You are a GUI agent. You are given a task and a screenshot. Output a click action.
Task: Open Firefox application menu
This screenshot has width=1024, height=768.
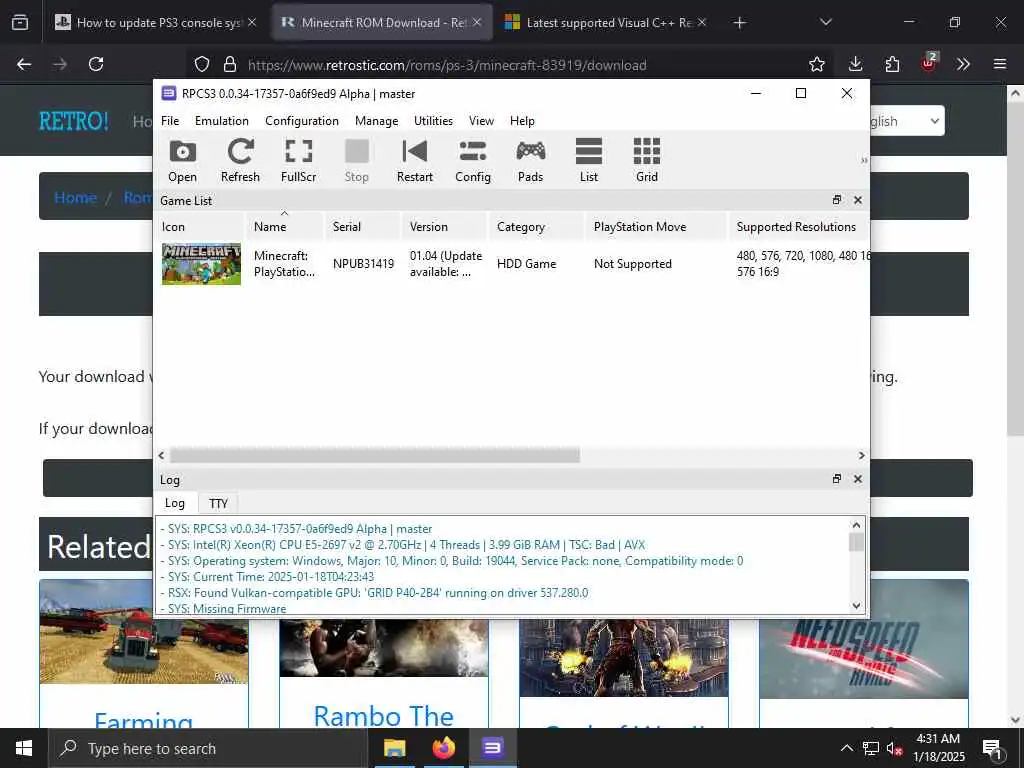click(1000, 64)
